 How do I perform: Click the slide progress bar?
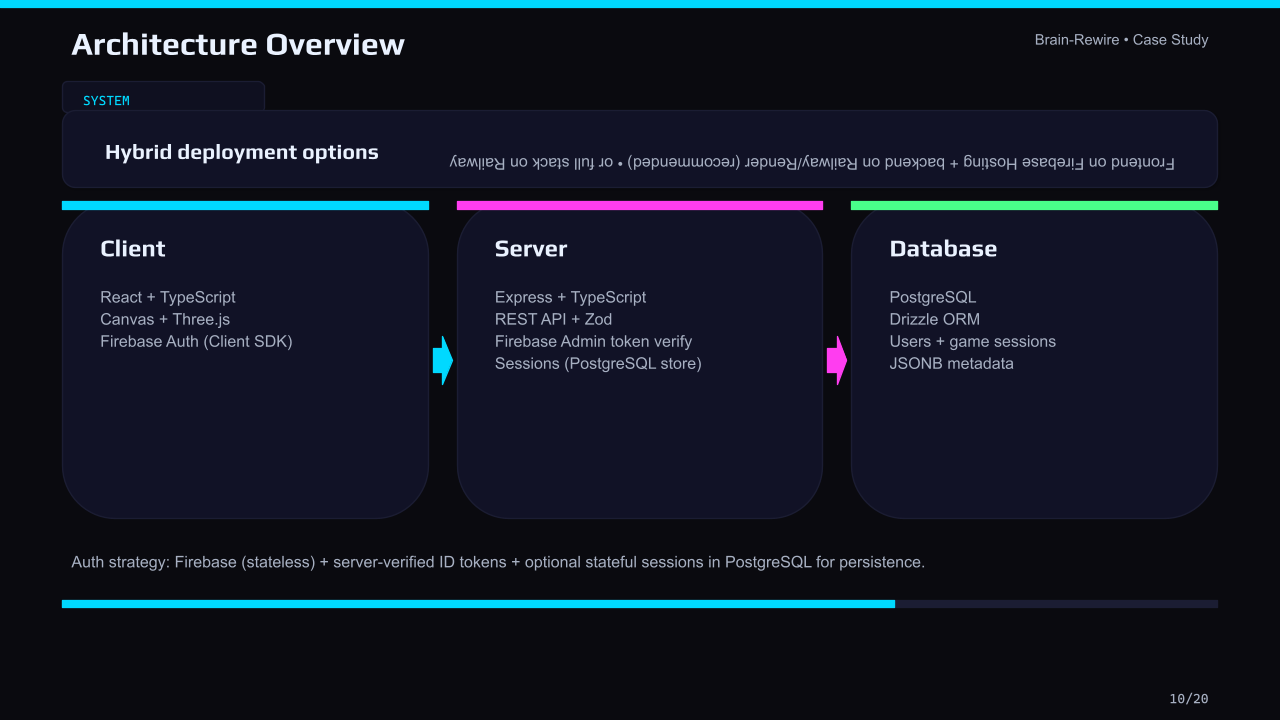(x=640, y=604)
